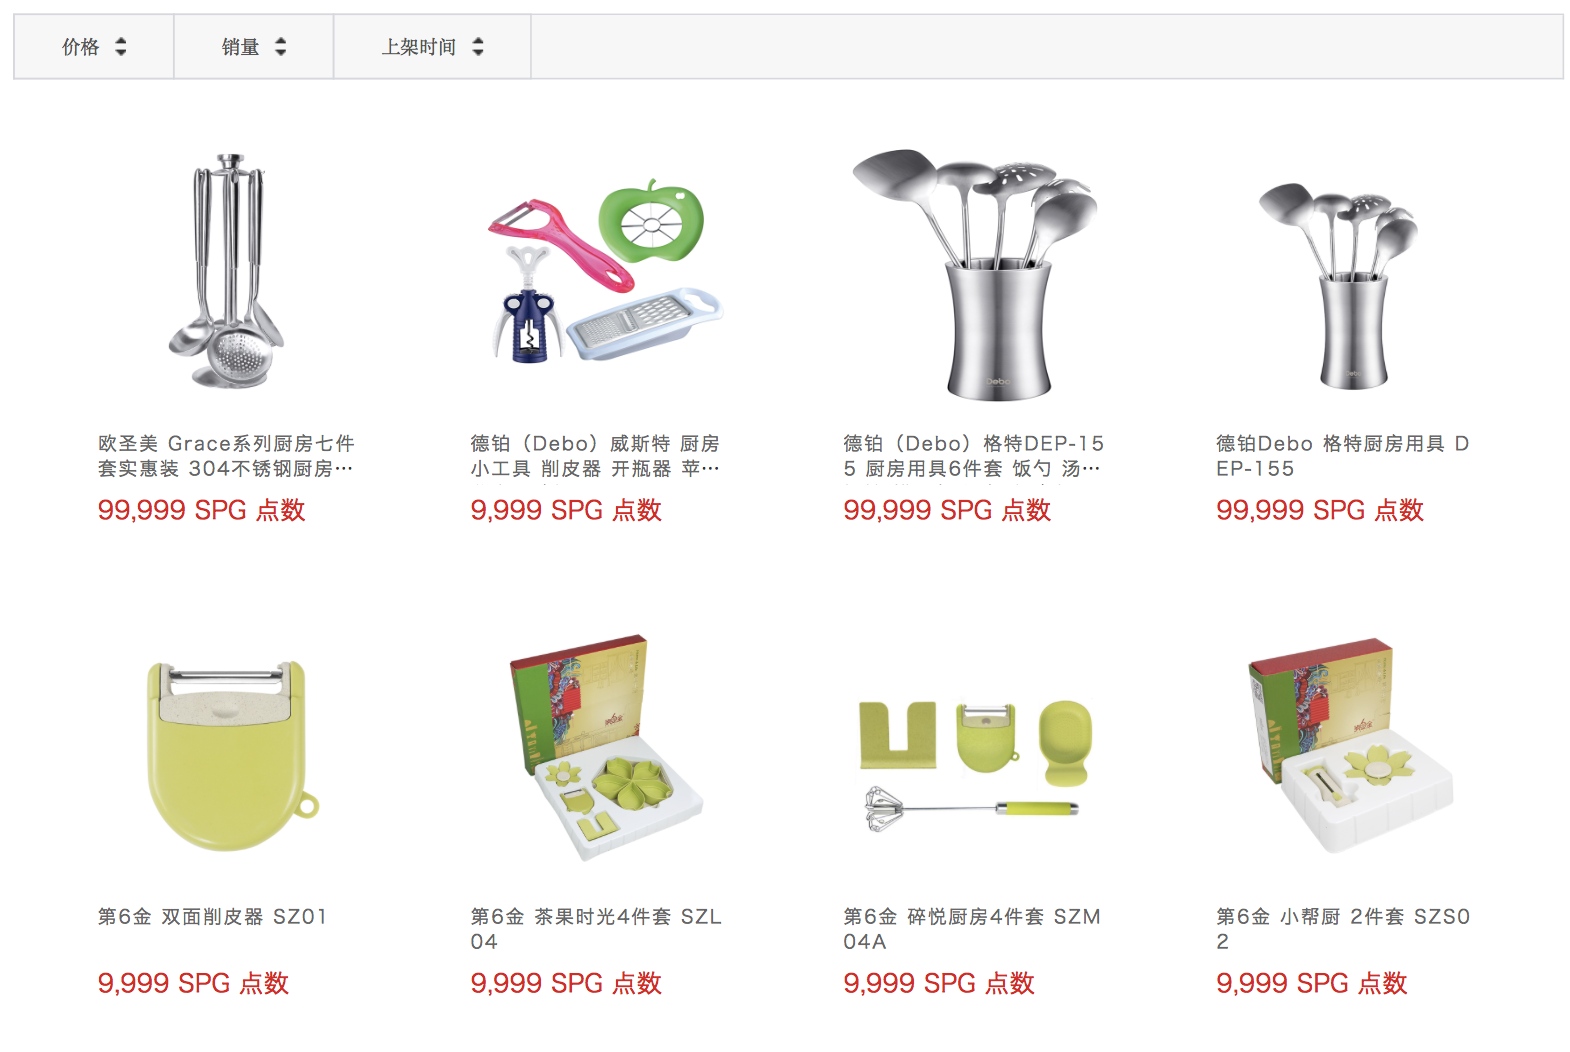Open the 茶果时光4件套 gift box image

coord(605,746)
